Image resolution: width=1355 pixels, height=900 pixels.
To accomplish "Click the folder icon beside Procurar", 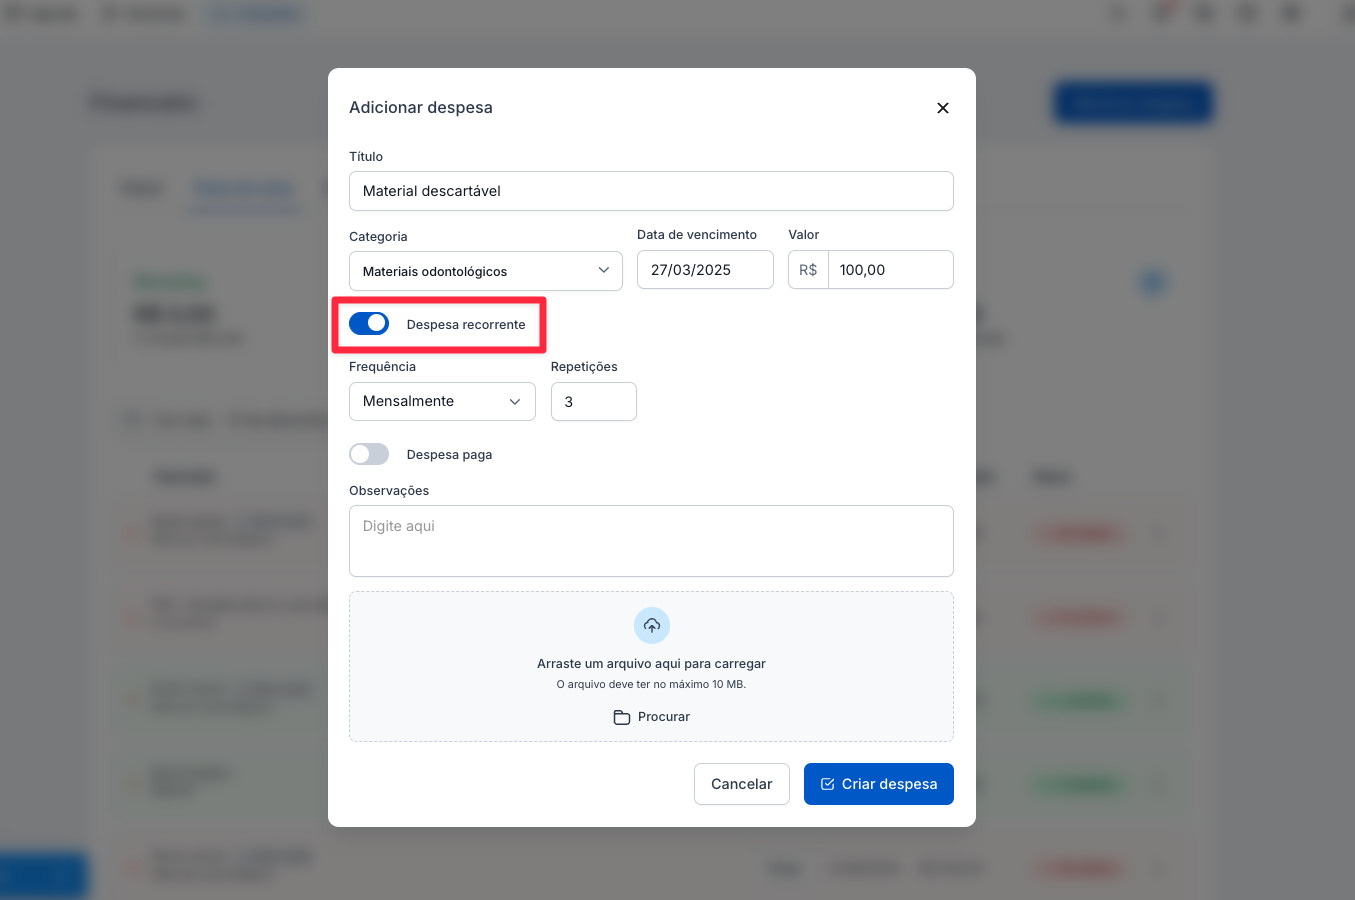I will point(621,717).
